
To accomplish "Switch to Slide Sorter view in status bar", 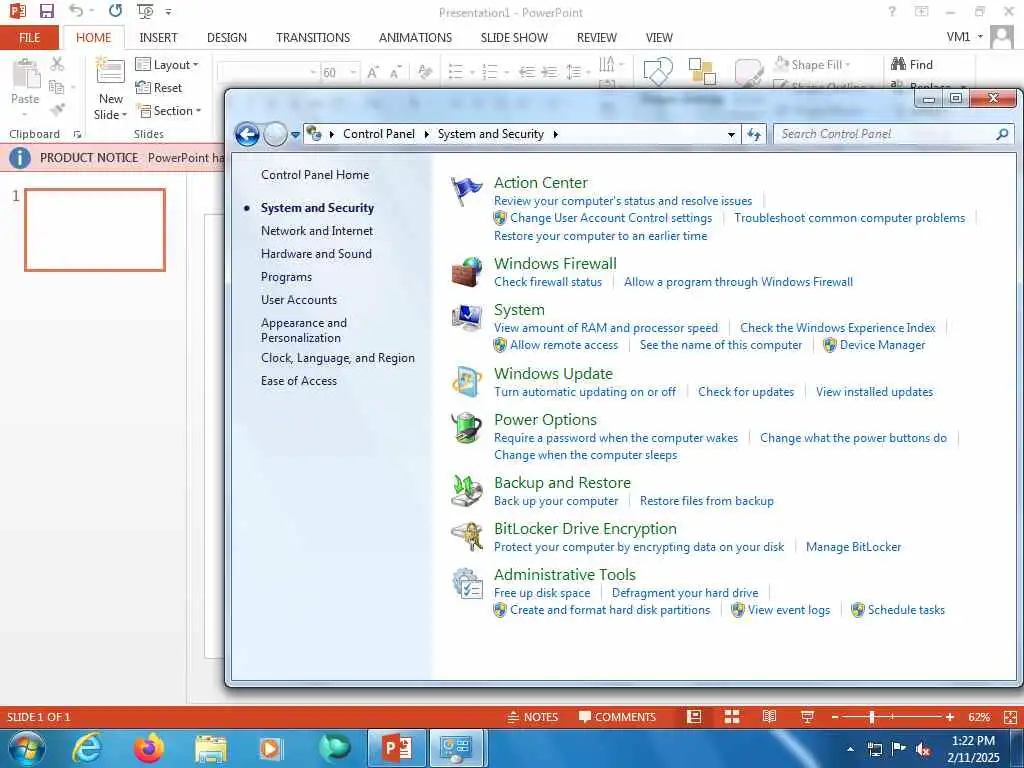I will (732, 717).
